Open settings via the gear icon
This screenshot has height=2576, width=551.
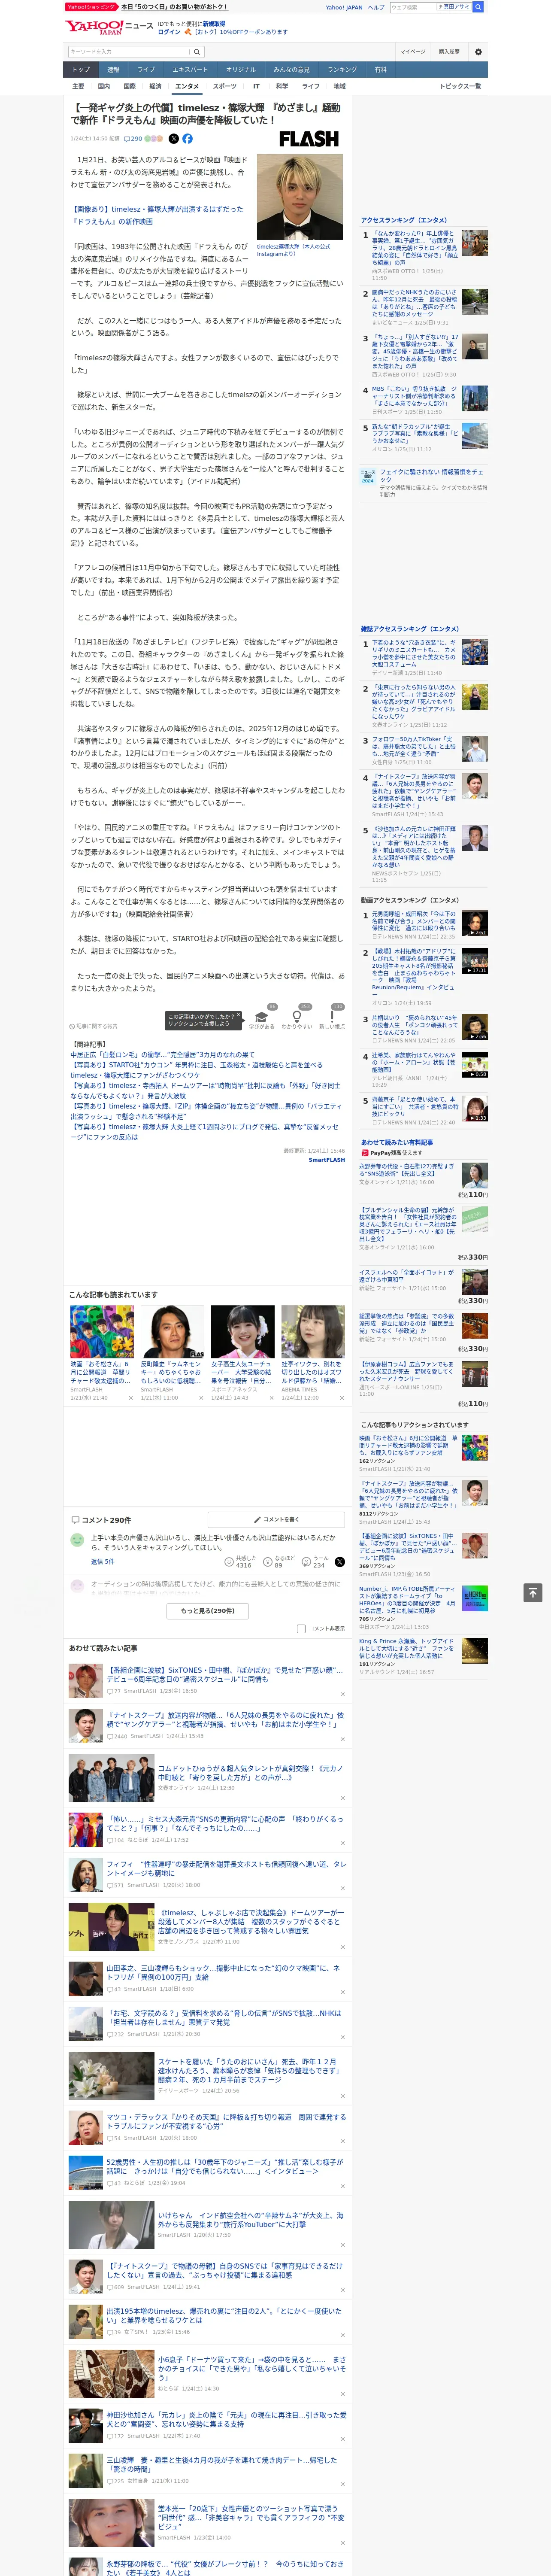click(478, 52)
